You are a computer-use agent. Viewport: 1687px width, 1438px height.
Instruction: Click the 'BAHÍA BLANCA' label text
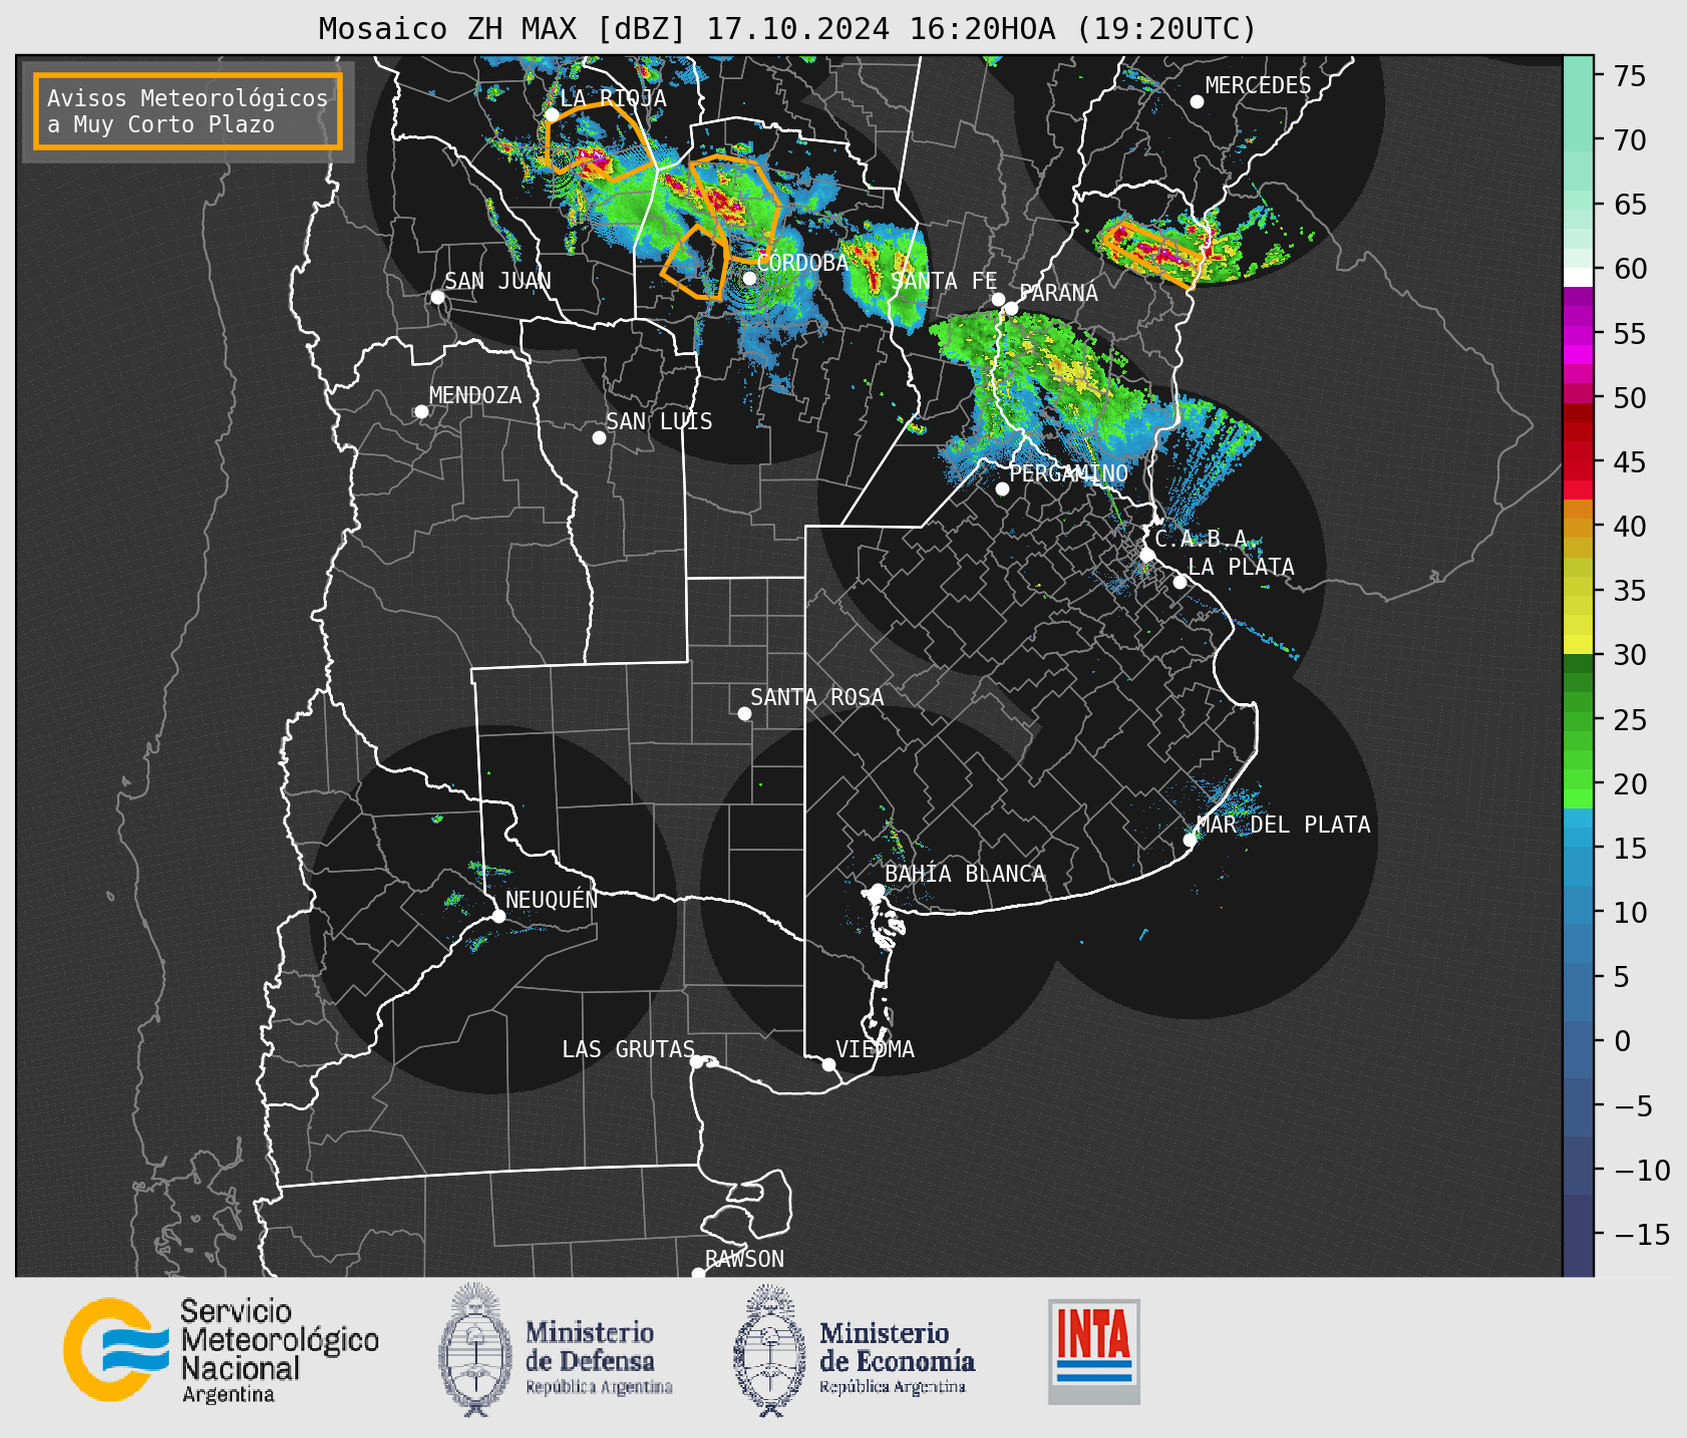[965, 874]
